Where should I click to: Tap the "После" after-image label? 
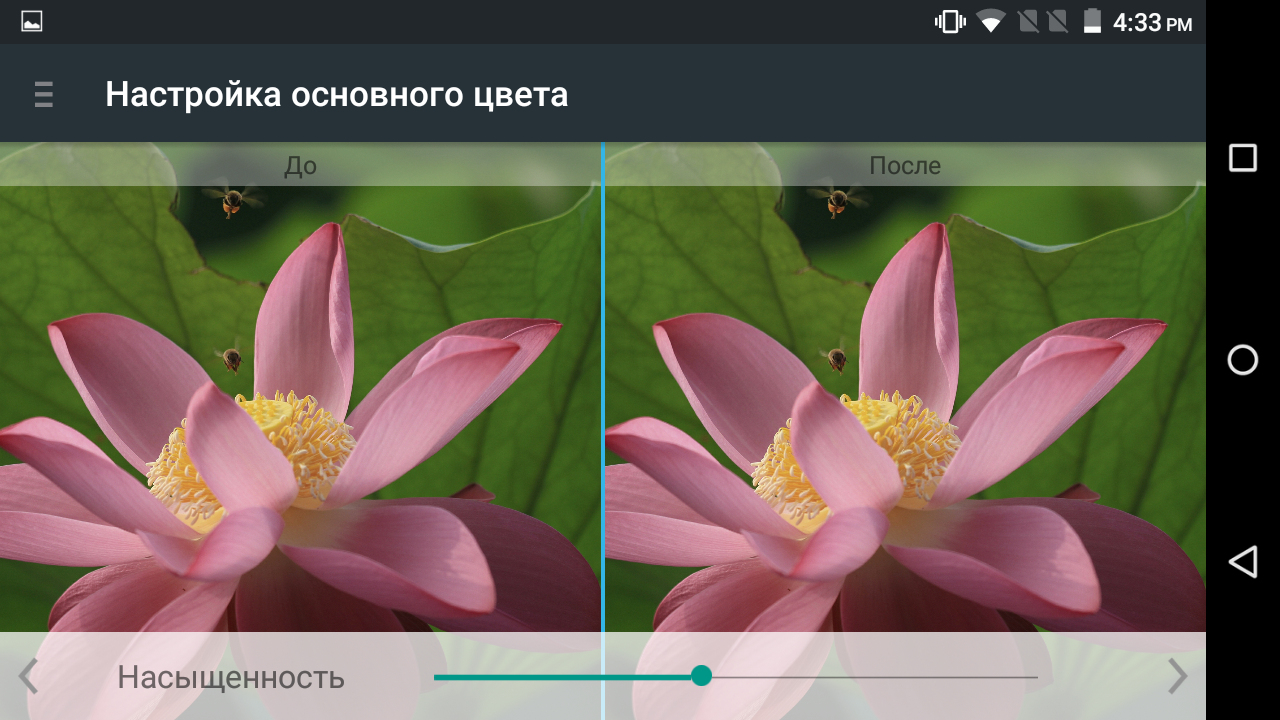click(x=905, y=165)
